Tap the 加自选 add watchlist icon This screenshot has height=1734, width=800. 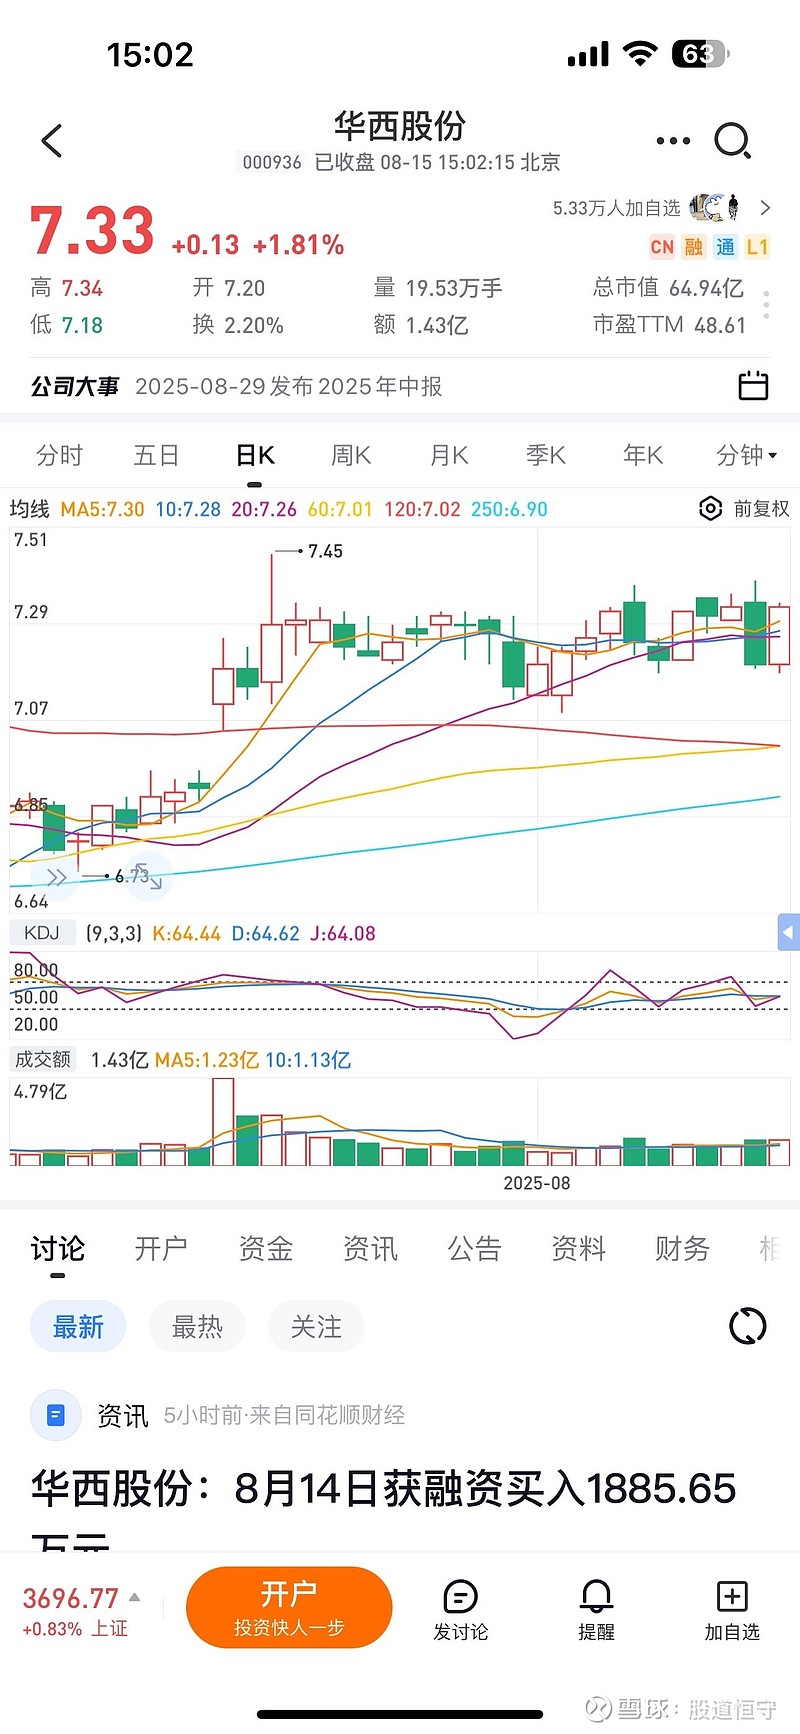pos(732,1596)
